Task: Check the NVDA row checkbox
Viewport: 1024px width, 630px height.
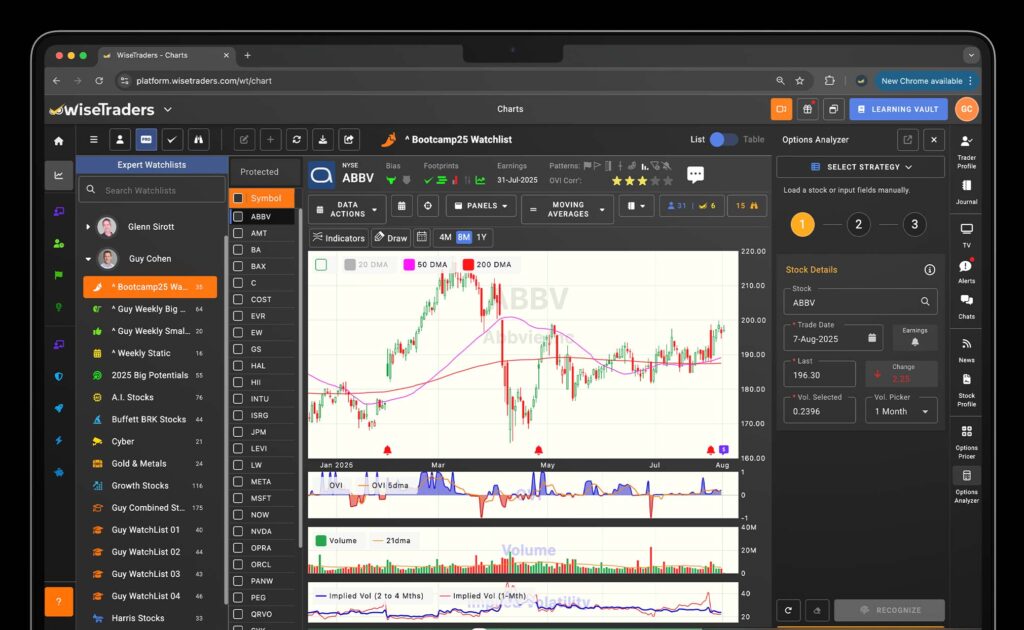Action: point(238,531)
